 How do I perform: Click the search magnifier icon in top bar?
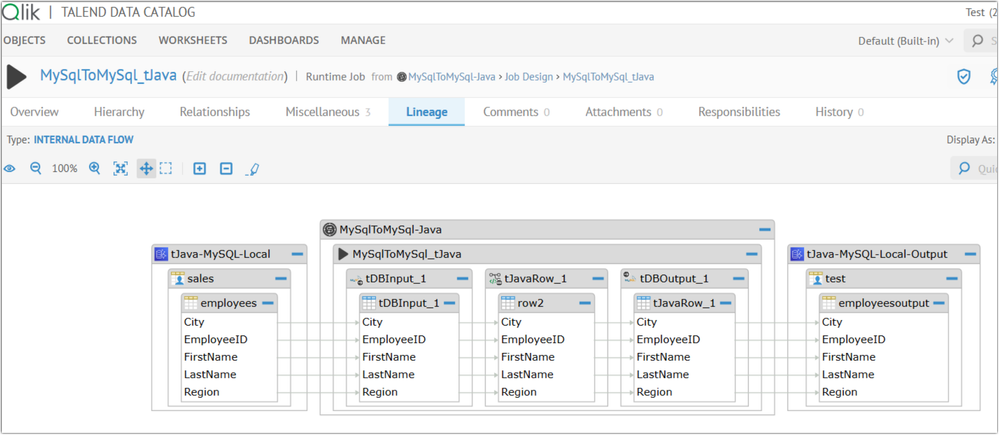(978, 41)
